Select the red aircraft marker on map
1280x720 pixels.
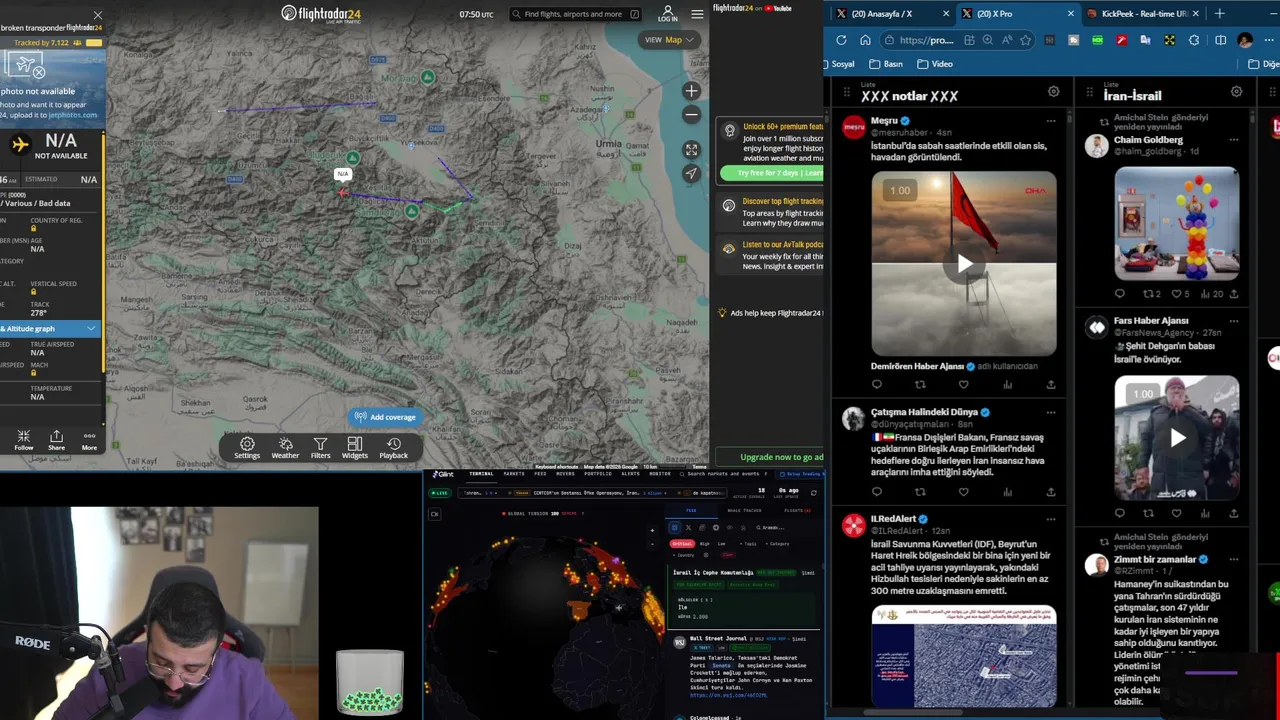[x=343, y=192]
